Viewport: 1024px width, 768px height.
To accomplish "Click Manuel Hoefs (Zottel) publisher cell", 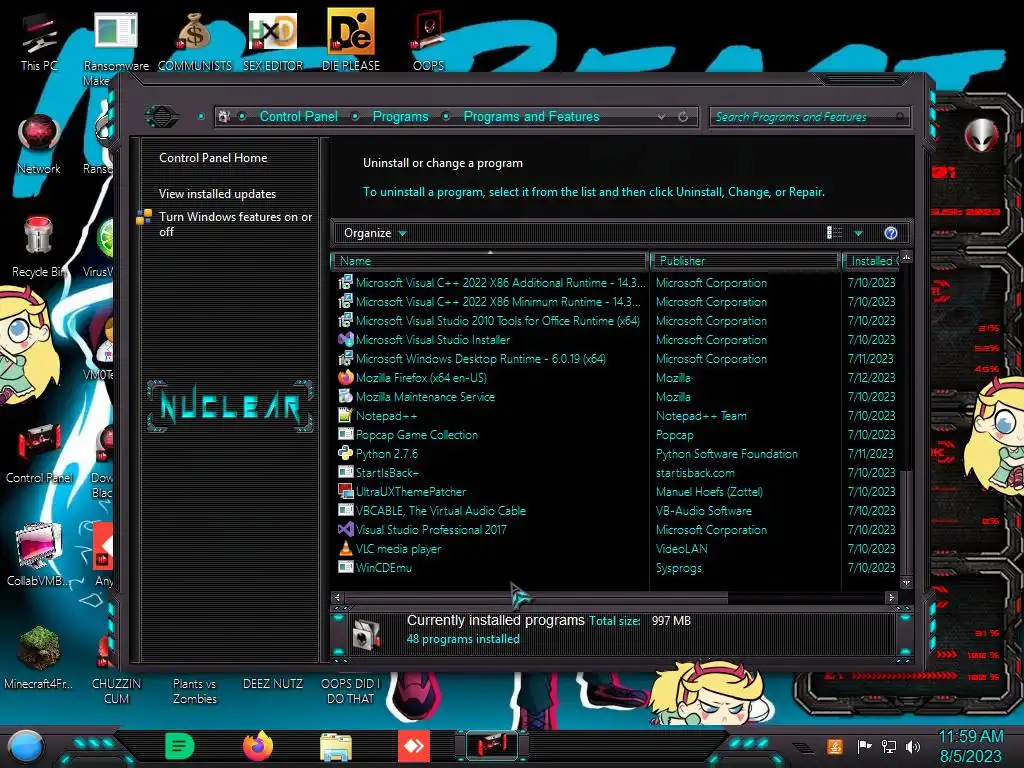I will 709,491.
